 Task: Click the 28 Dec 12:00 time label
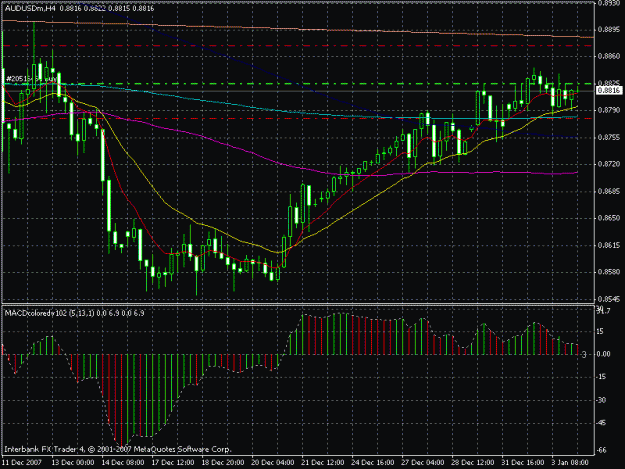point(472,462)
